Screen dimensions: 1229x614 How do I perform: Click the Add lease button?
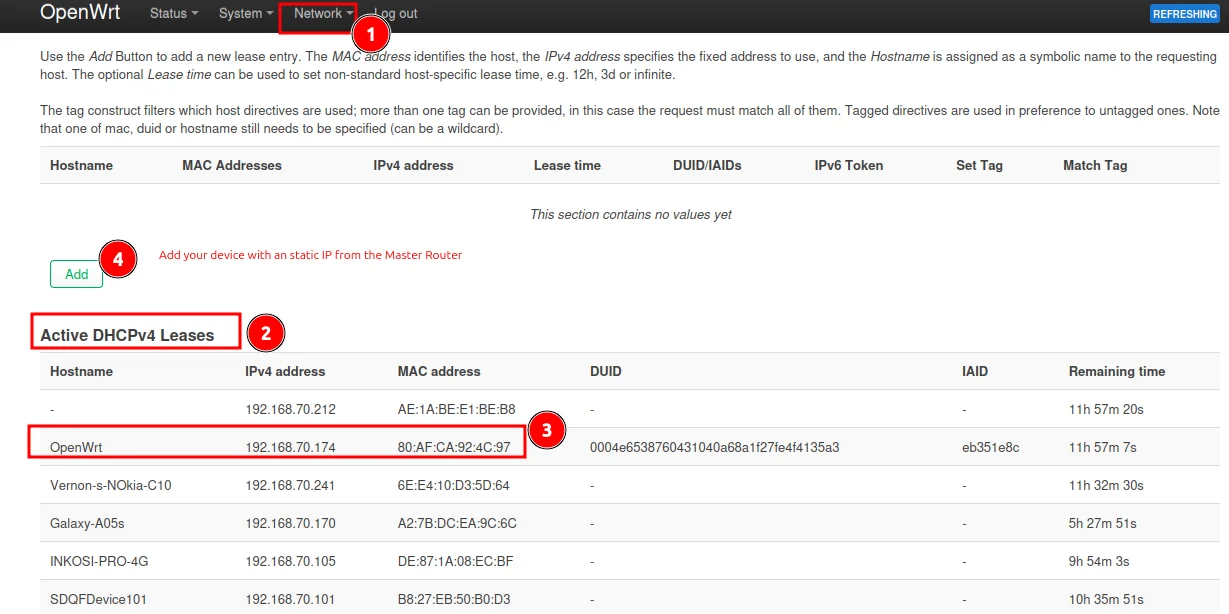click(x=76, y=274)
